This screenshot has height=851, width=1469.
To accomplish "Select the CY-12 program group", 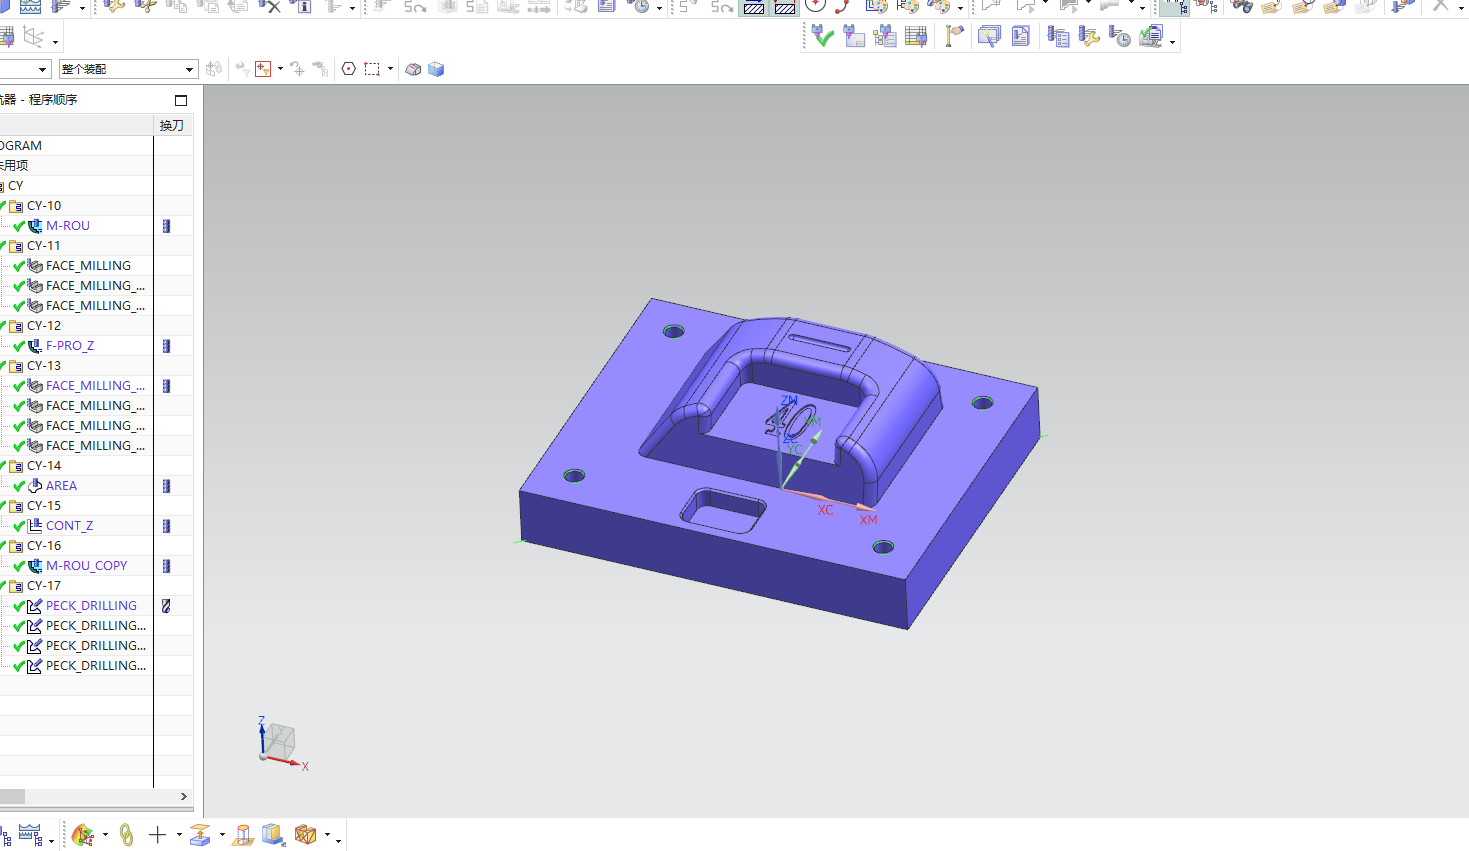I will pyautogui.click(x=44, y=326).
